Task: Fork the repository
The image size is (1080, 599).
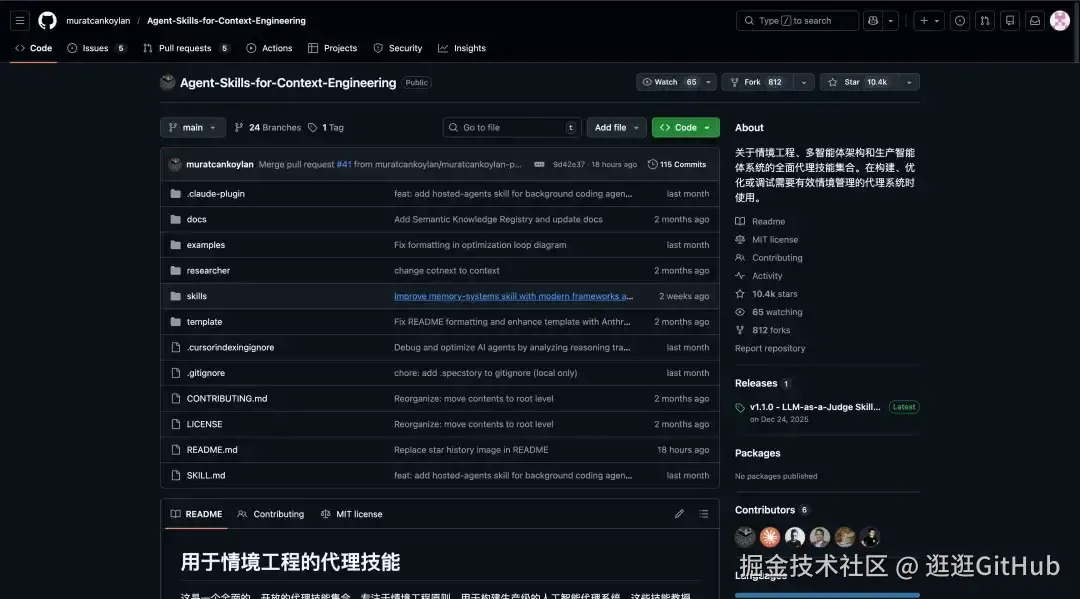Action: click(757, 82)
